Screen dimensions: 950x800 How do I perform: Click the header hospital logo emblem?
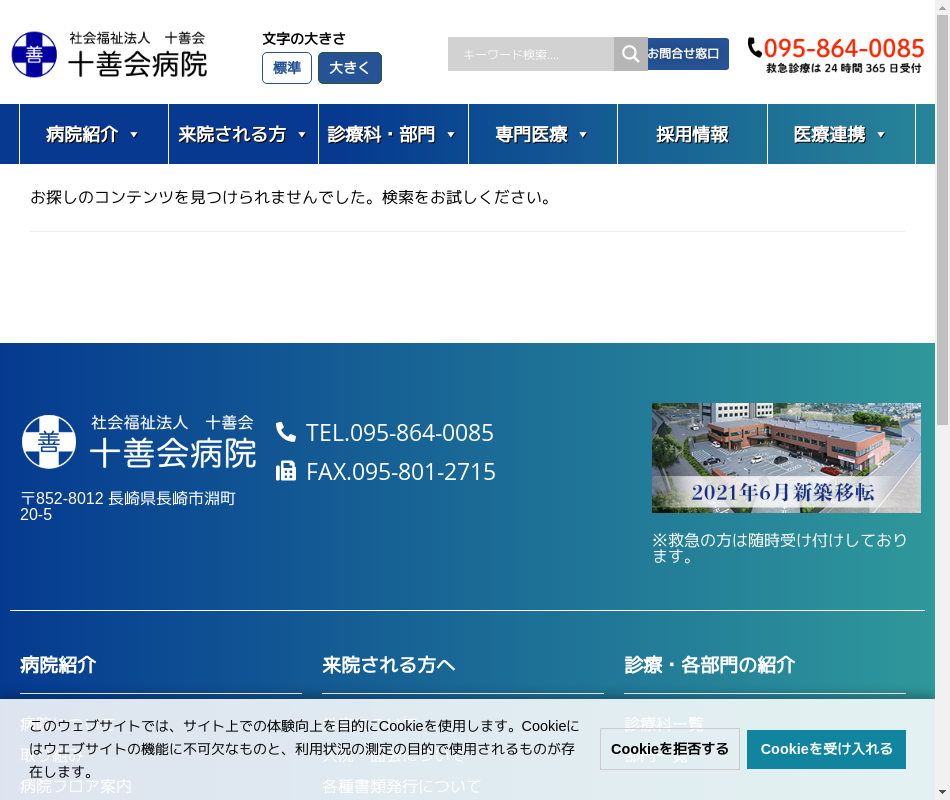[34, 54]
